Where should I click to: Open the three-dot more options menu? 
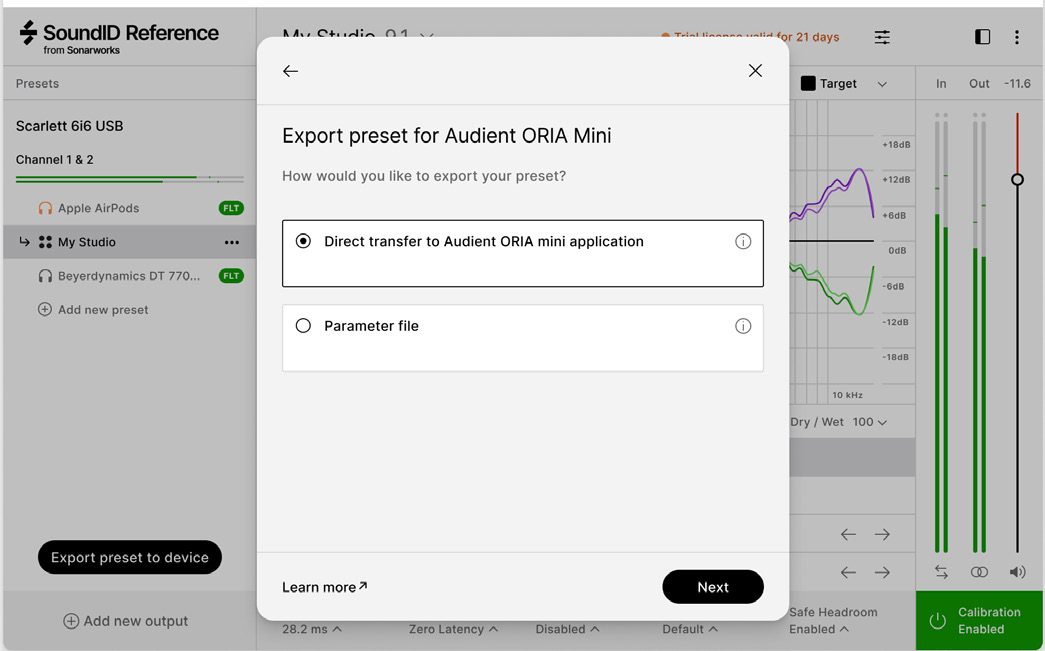tap(1017, 37)
